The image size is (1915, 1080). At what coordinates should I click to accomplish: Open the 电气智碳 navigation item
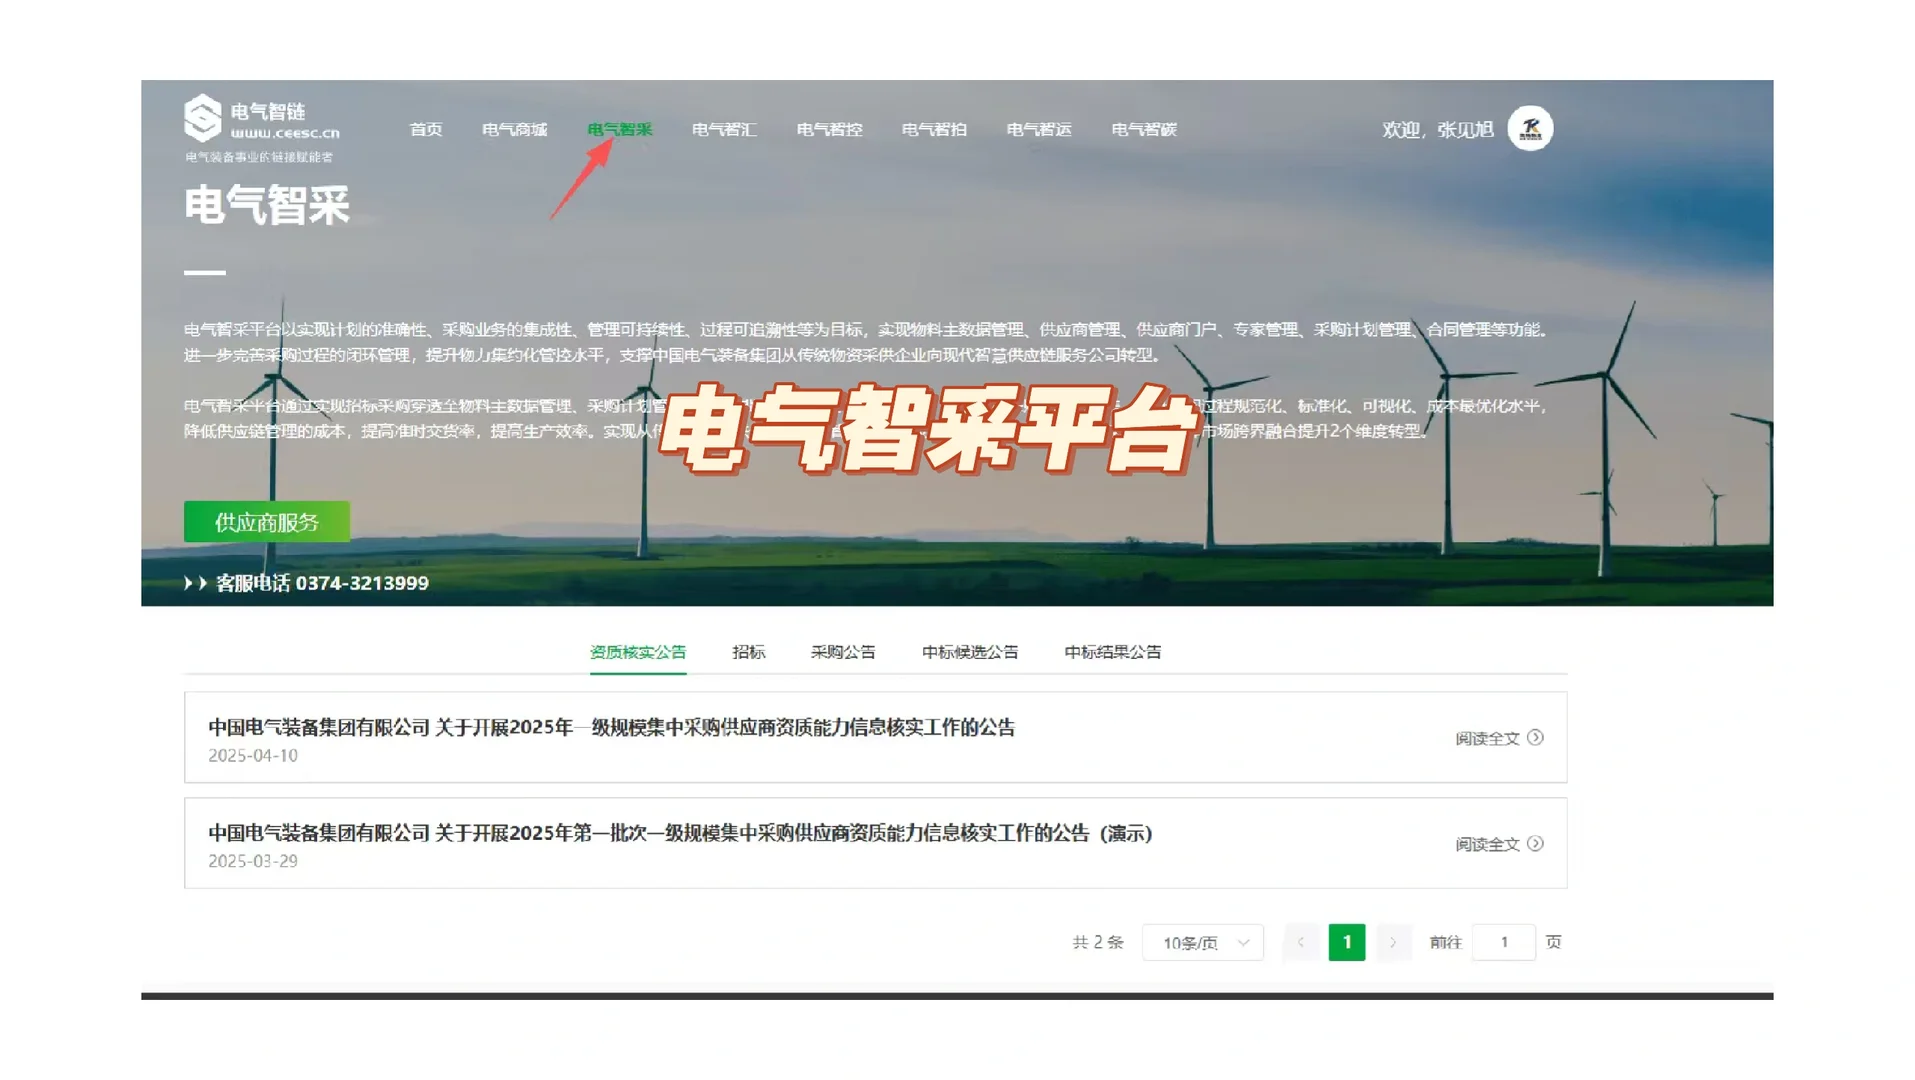click(x=1144, y=128)
